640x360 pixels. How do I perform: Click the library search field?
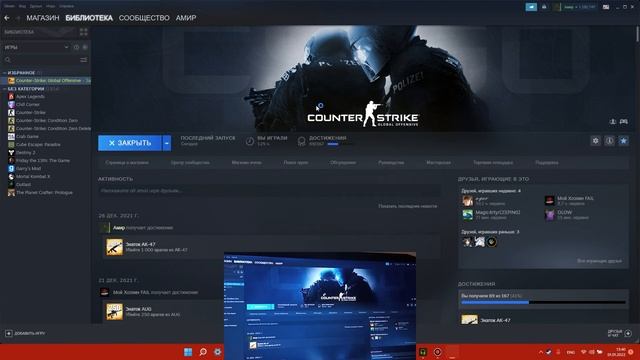tap(45, 60)
